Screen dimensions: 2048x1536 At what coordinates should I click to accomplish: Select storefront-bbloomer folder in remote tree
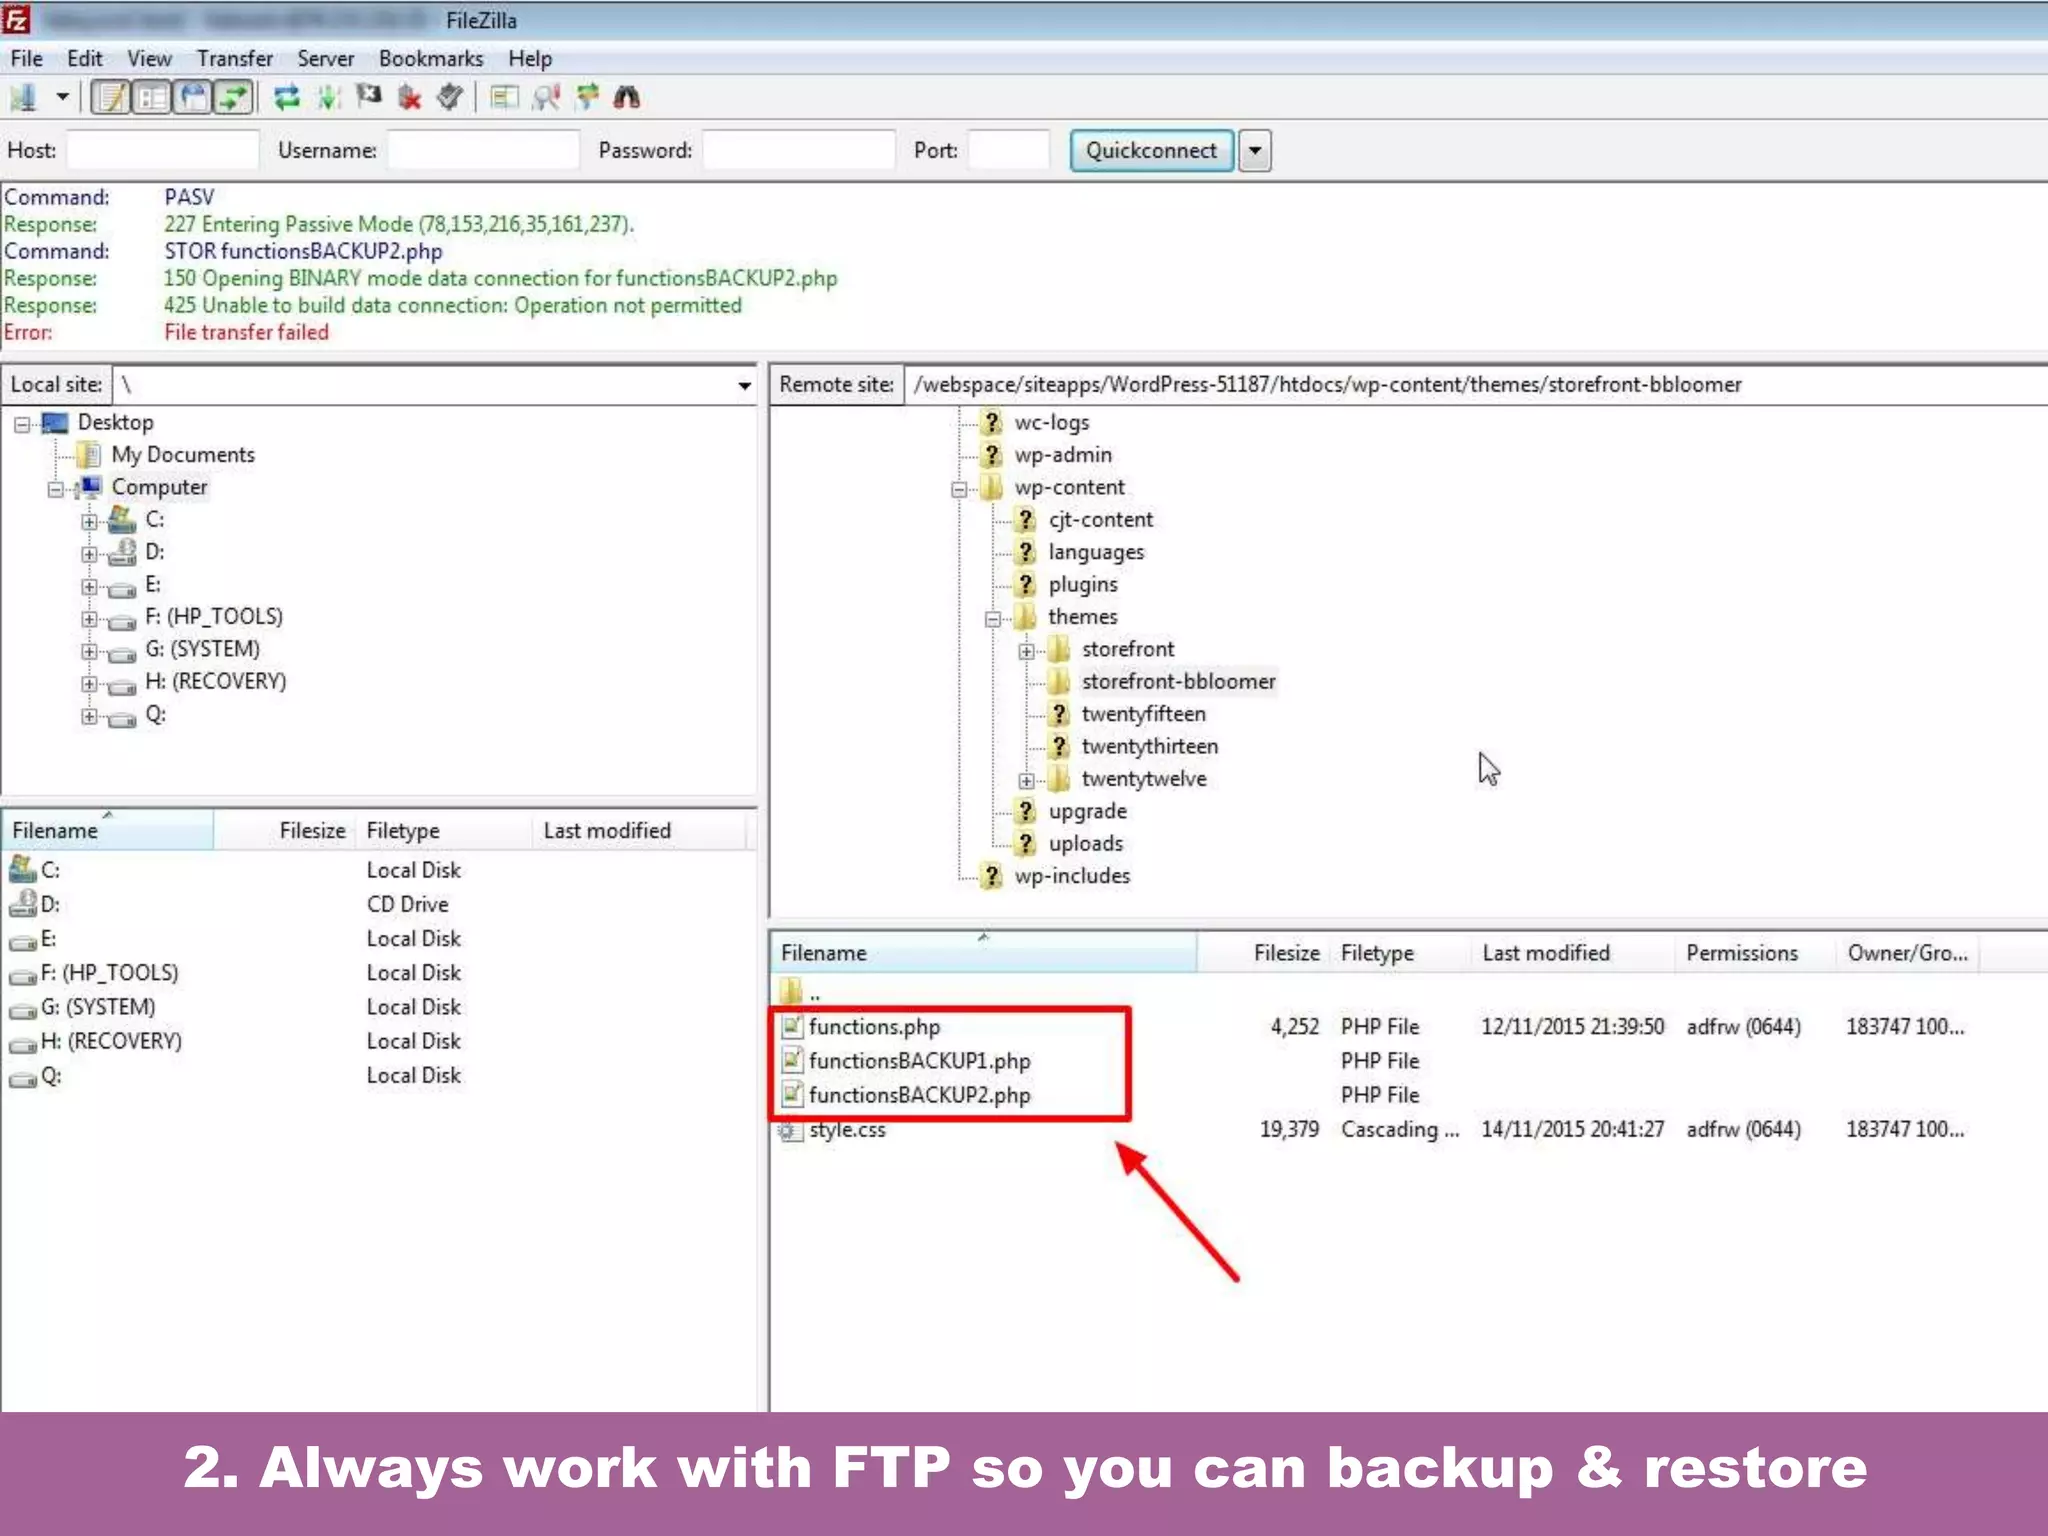pos(1178,682)
